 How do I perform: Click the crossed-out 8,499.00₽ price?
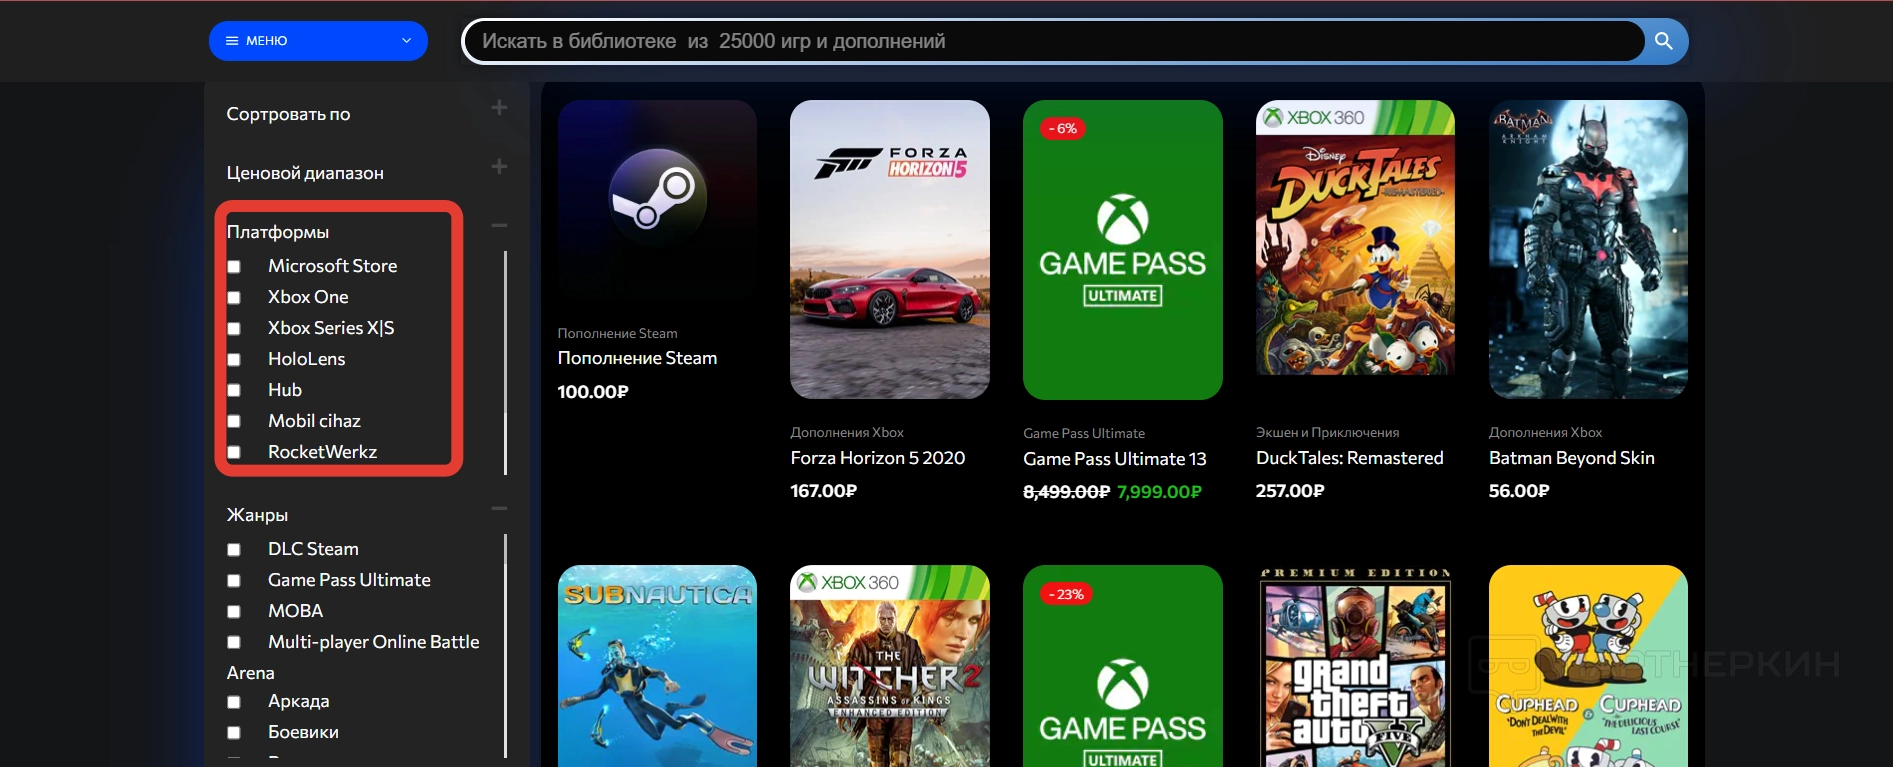click(1067, 492)
